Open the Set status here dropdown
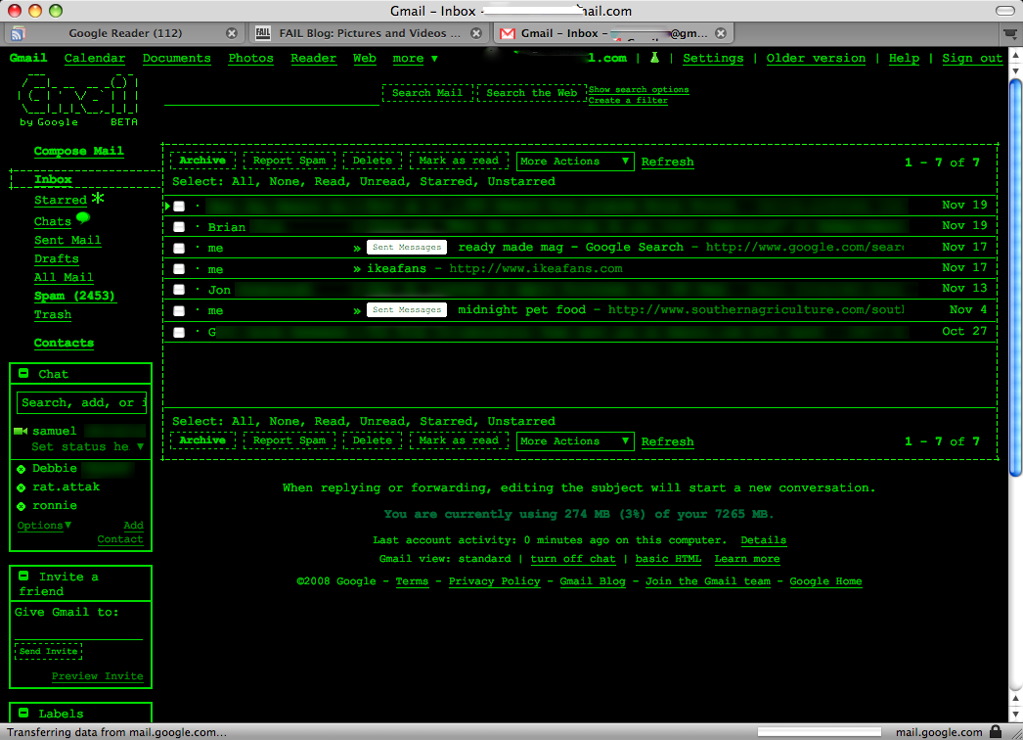 pyautogui.click(x=87, y=447)
